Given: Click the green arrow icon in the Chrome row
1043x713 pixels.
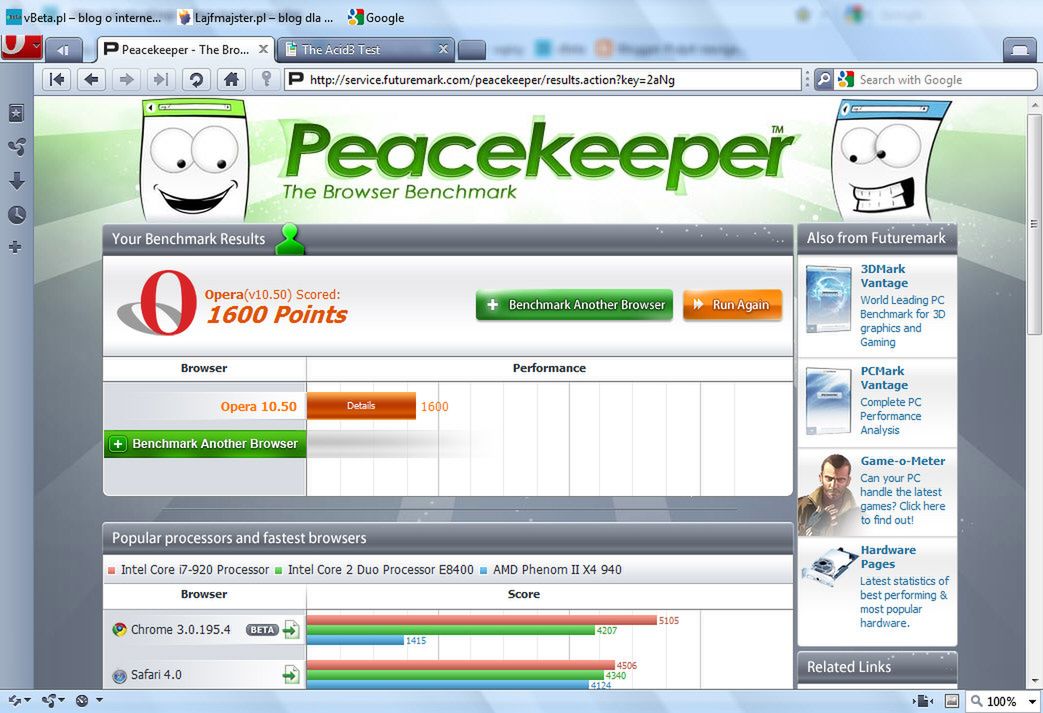Looking at the screenshot, I should [x=291, y=629].
